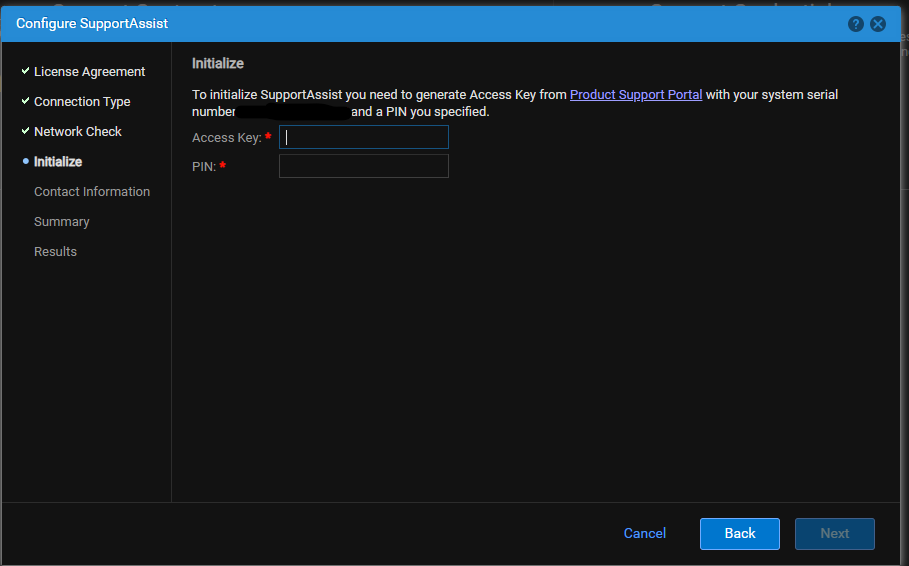Focus the Access Key input field
The height and width of the screenshot is (566, 909).
364,137
